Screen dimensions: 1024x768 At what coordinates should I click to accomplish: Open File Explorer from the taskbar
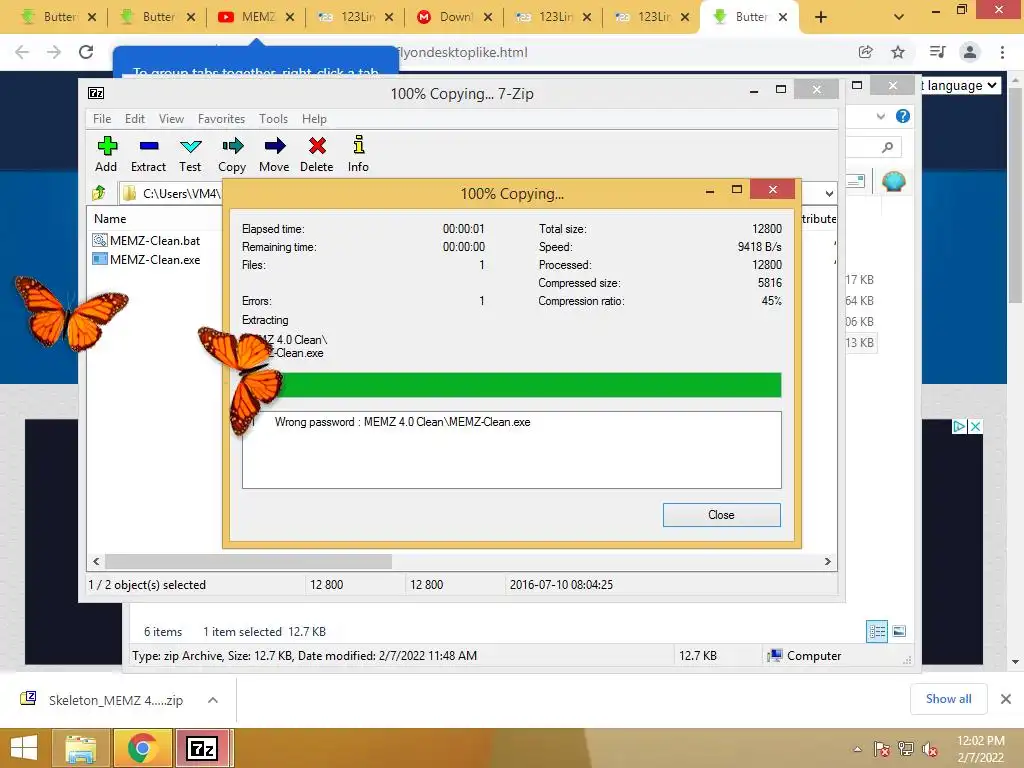click(x=81, y=748)
